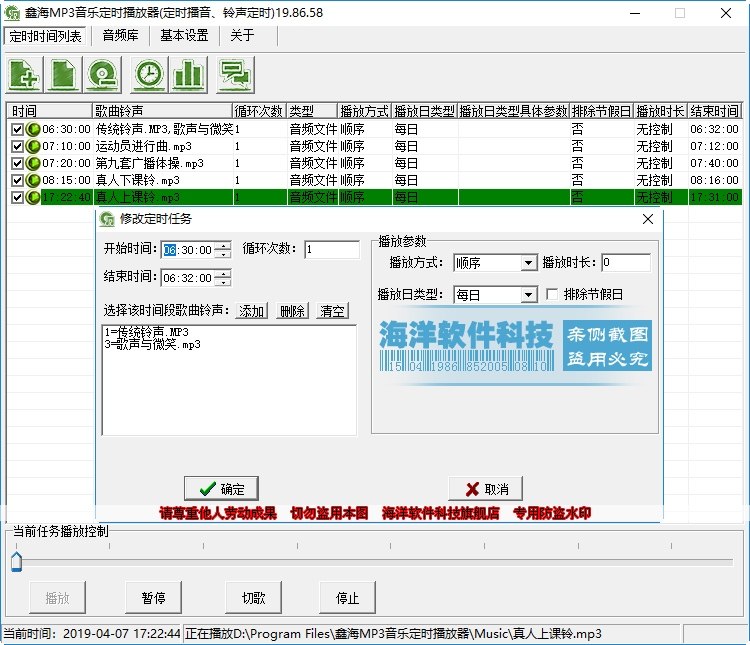Click the 结束时间 column header
This screenshot has width=750, height=645.
click(x=715, y=111)
